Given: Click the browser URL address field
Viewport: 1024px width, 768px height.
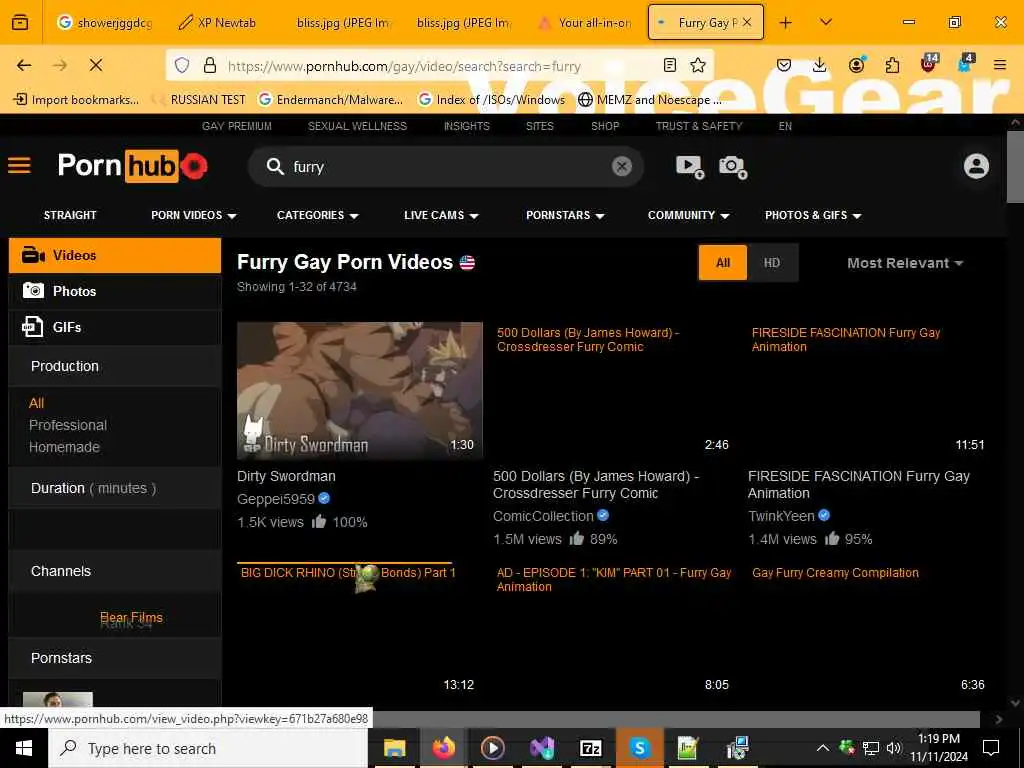Looking at the screenshot, I should click(x=439, y=66).
